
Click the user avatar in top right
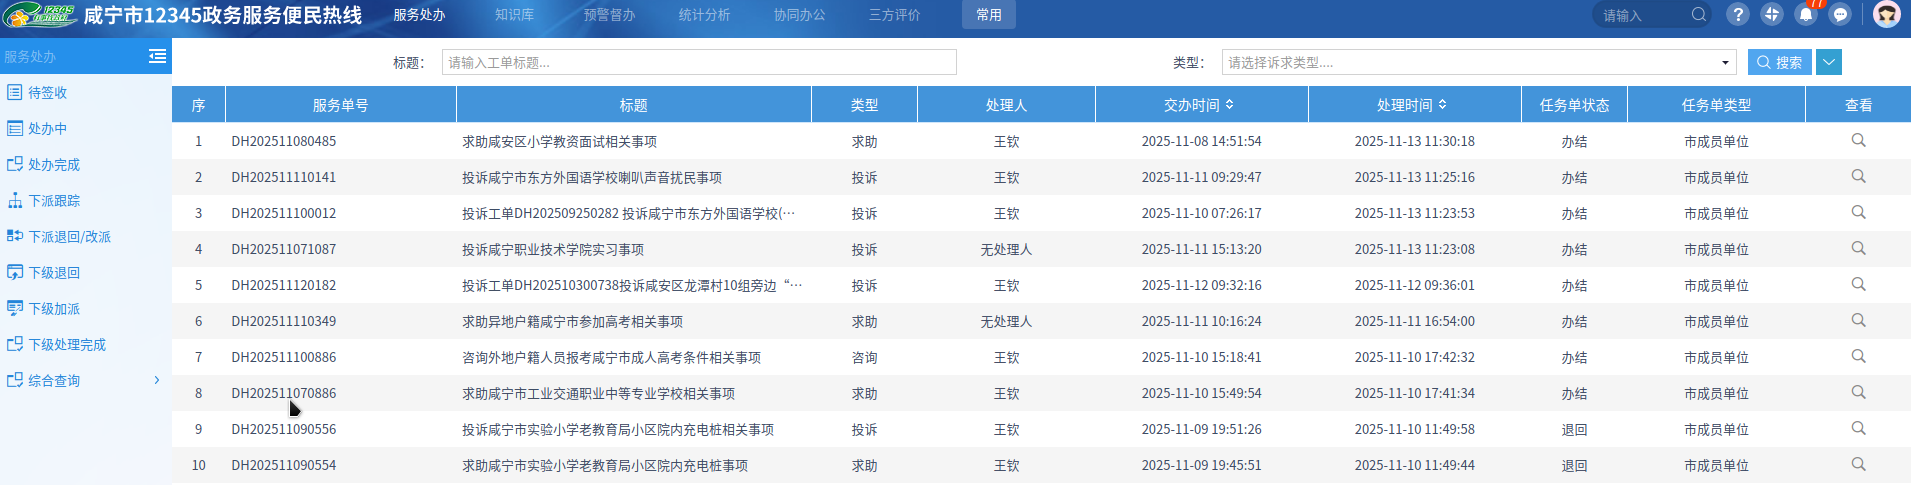point(1886,15)
